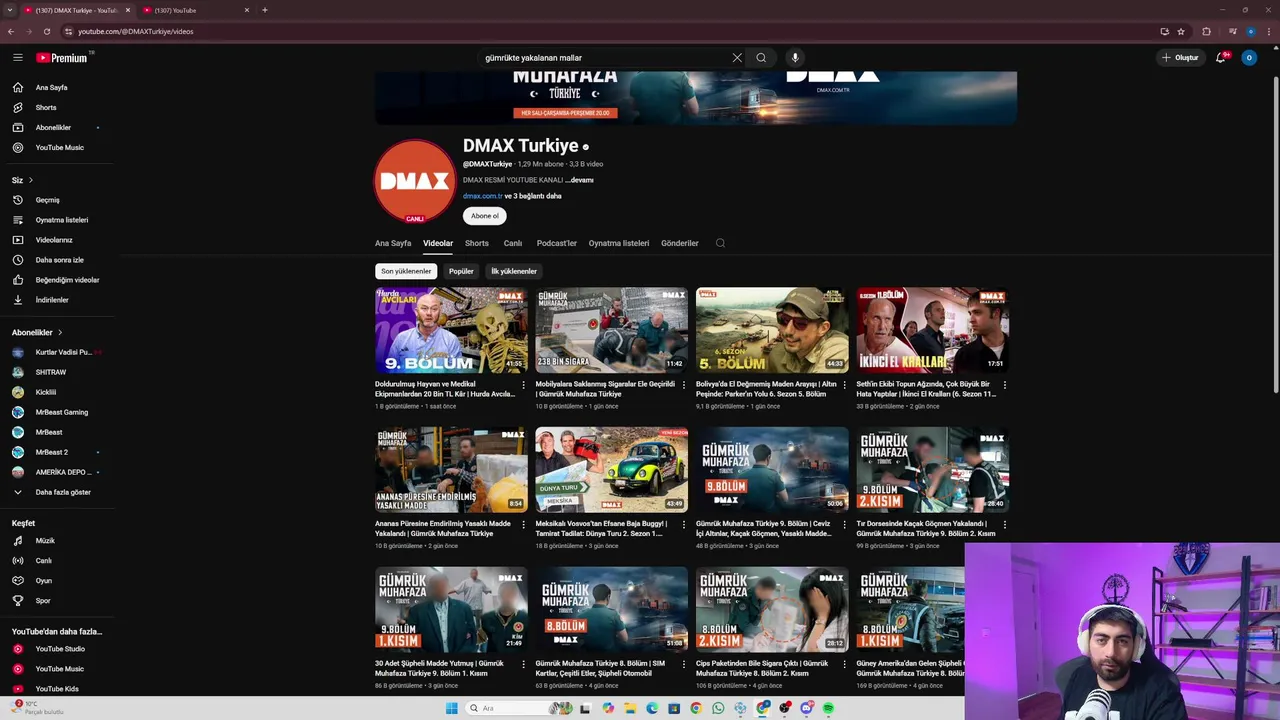
Task: Open the DMAX channel avatar
Action: [x=415, y=181]
